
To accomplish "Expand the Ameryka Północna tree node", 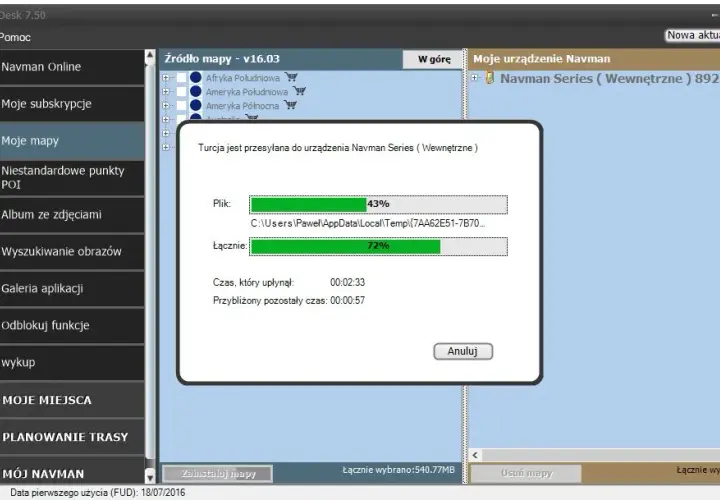I will pos(166,106).
